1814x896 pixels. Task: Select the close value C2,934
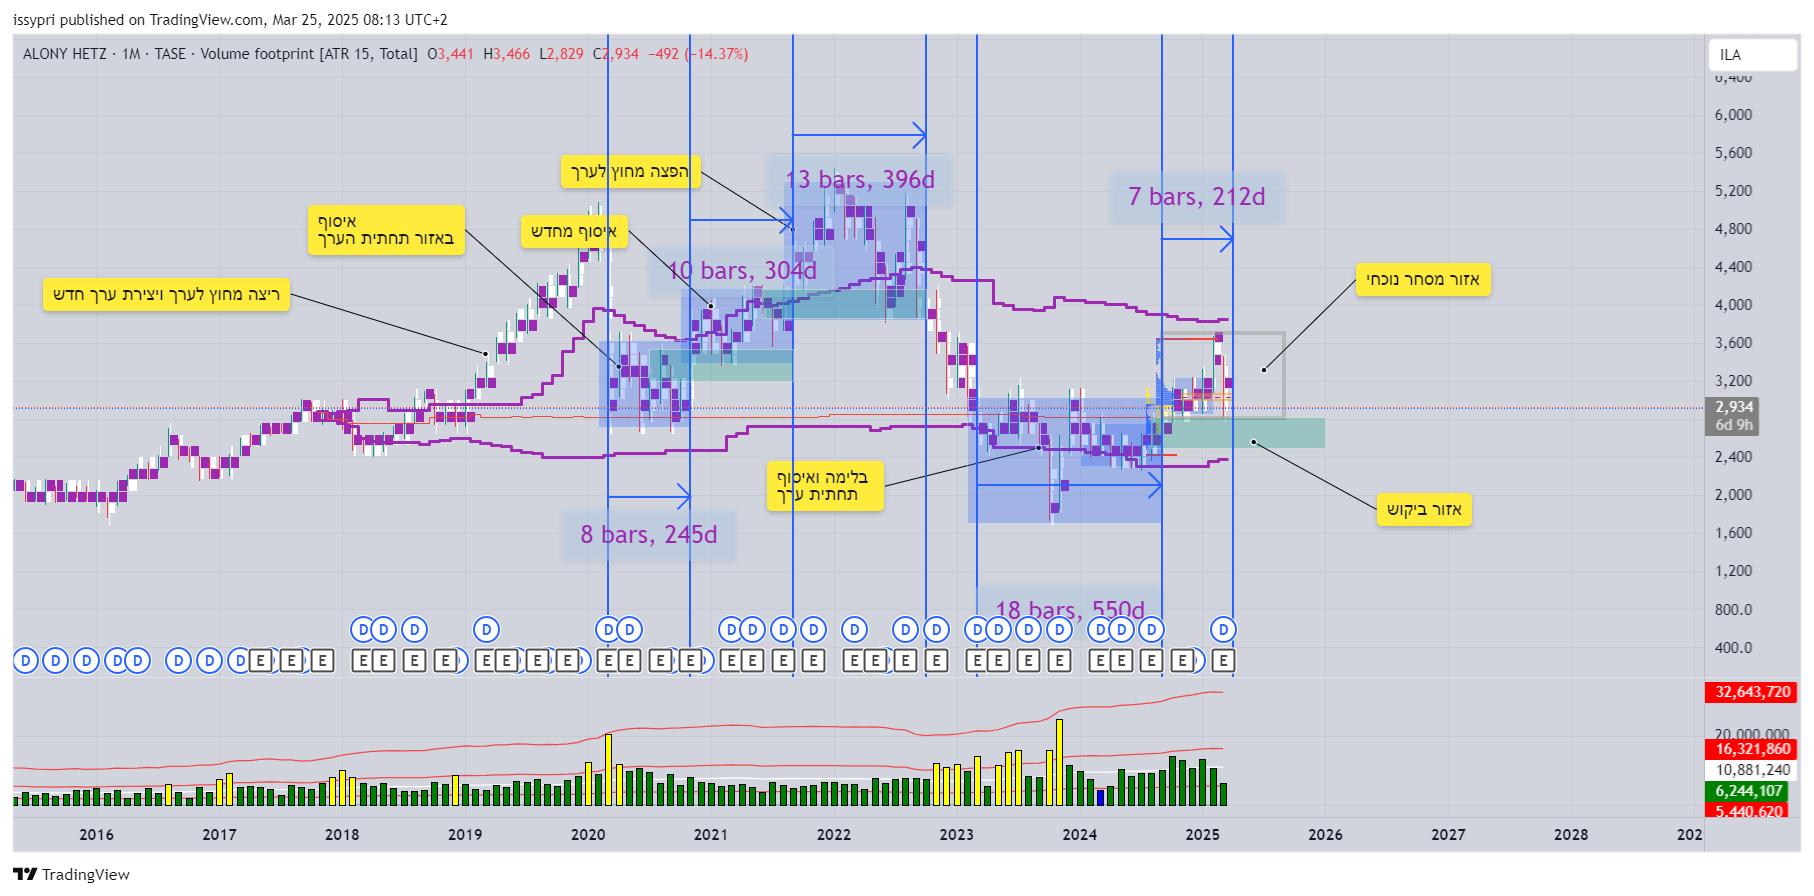pos(615,54)
